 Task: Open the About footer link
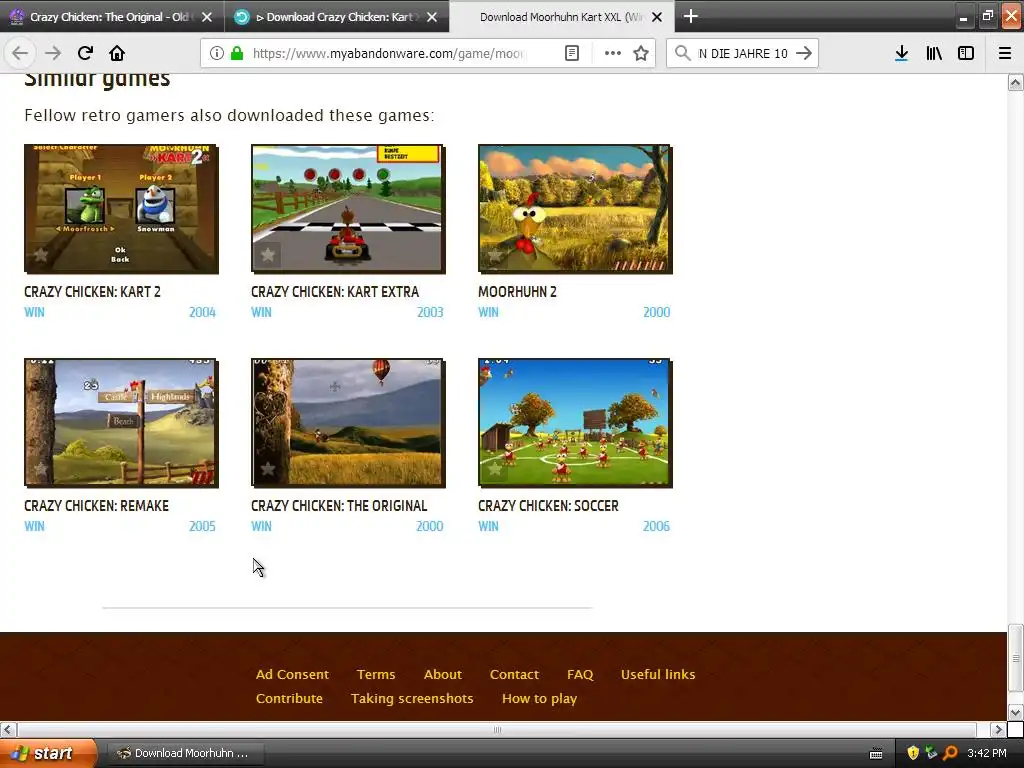[x=443, y=675]
